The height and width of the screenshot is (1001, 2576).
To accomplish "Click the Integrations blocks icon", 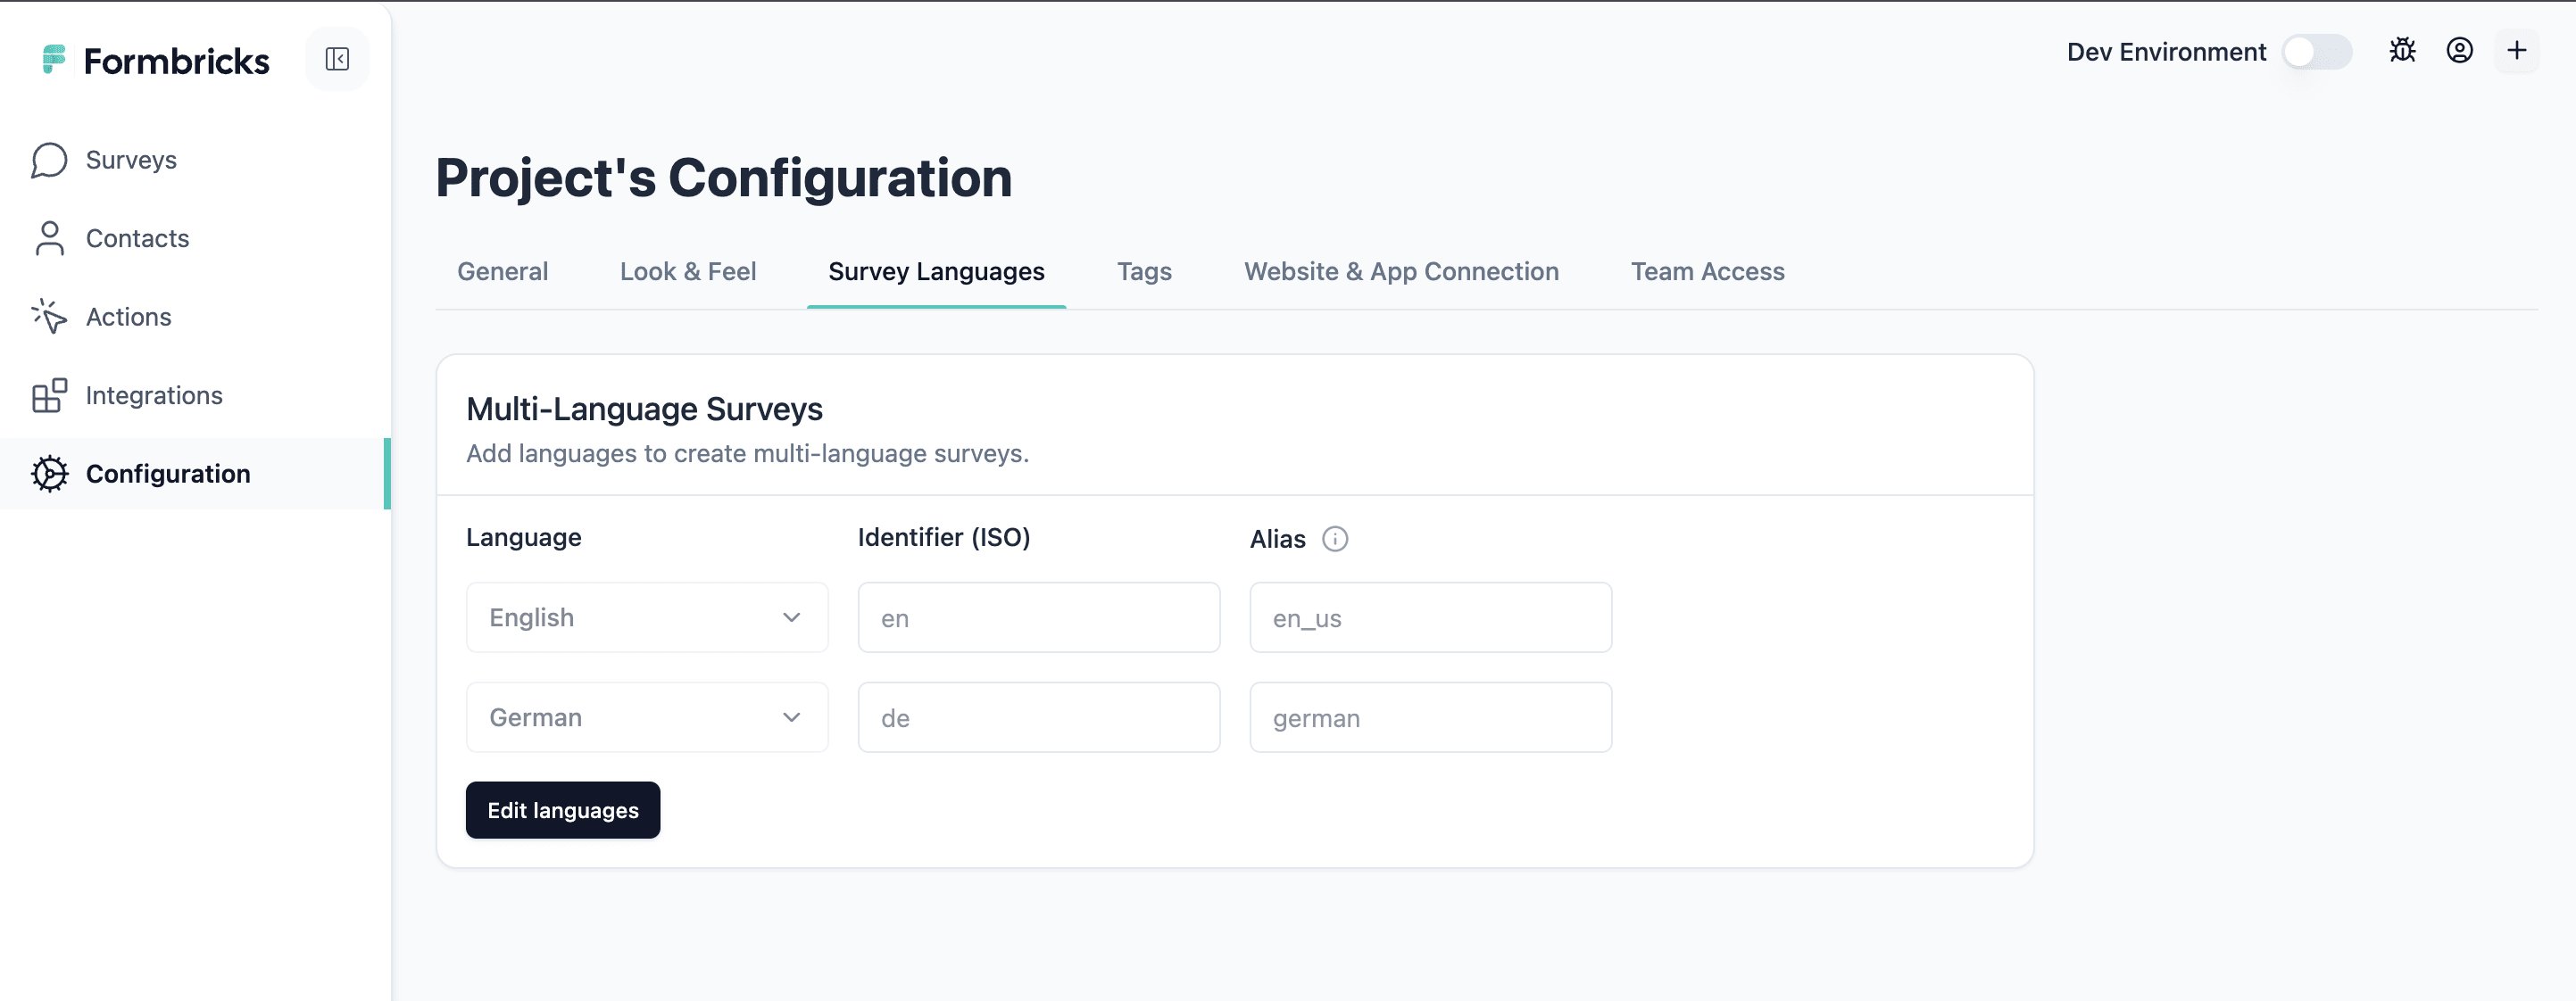I will [x=49, y=395].
